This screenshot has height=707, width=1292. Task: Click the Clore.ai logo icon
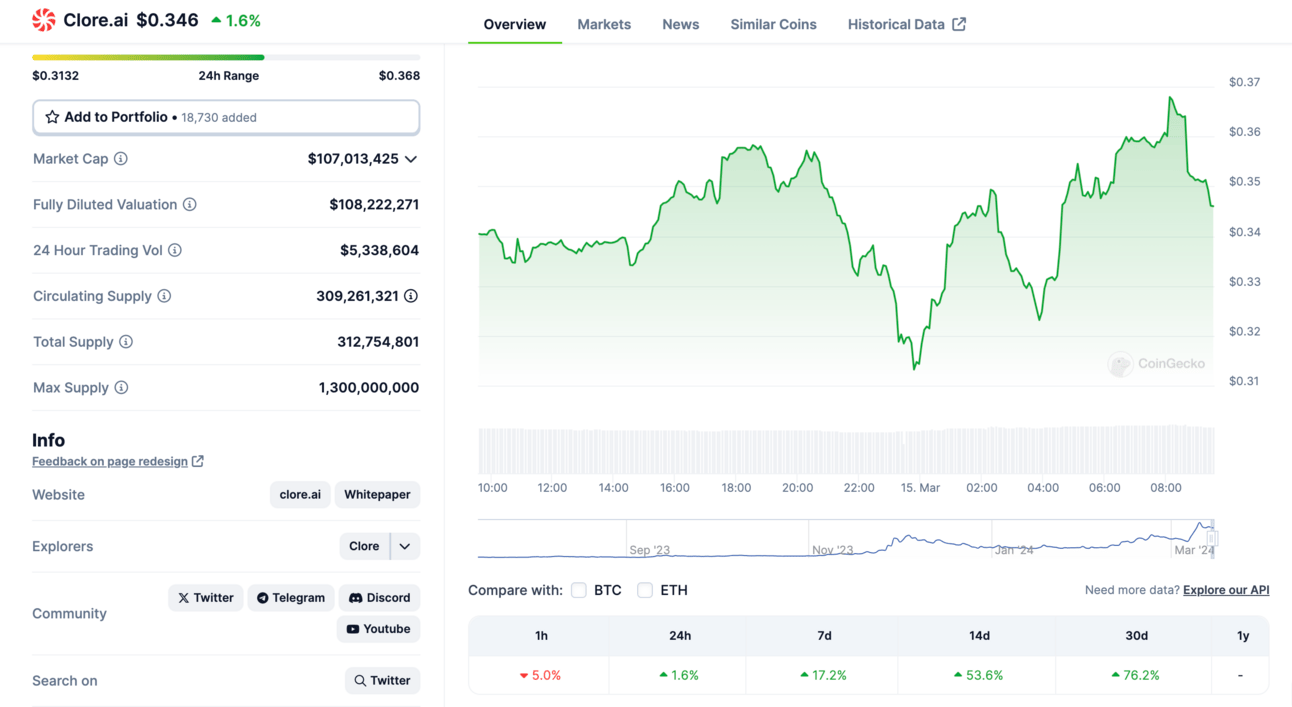pos(44,20)
